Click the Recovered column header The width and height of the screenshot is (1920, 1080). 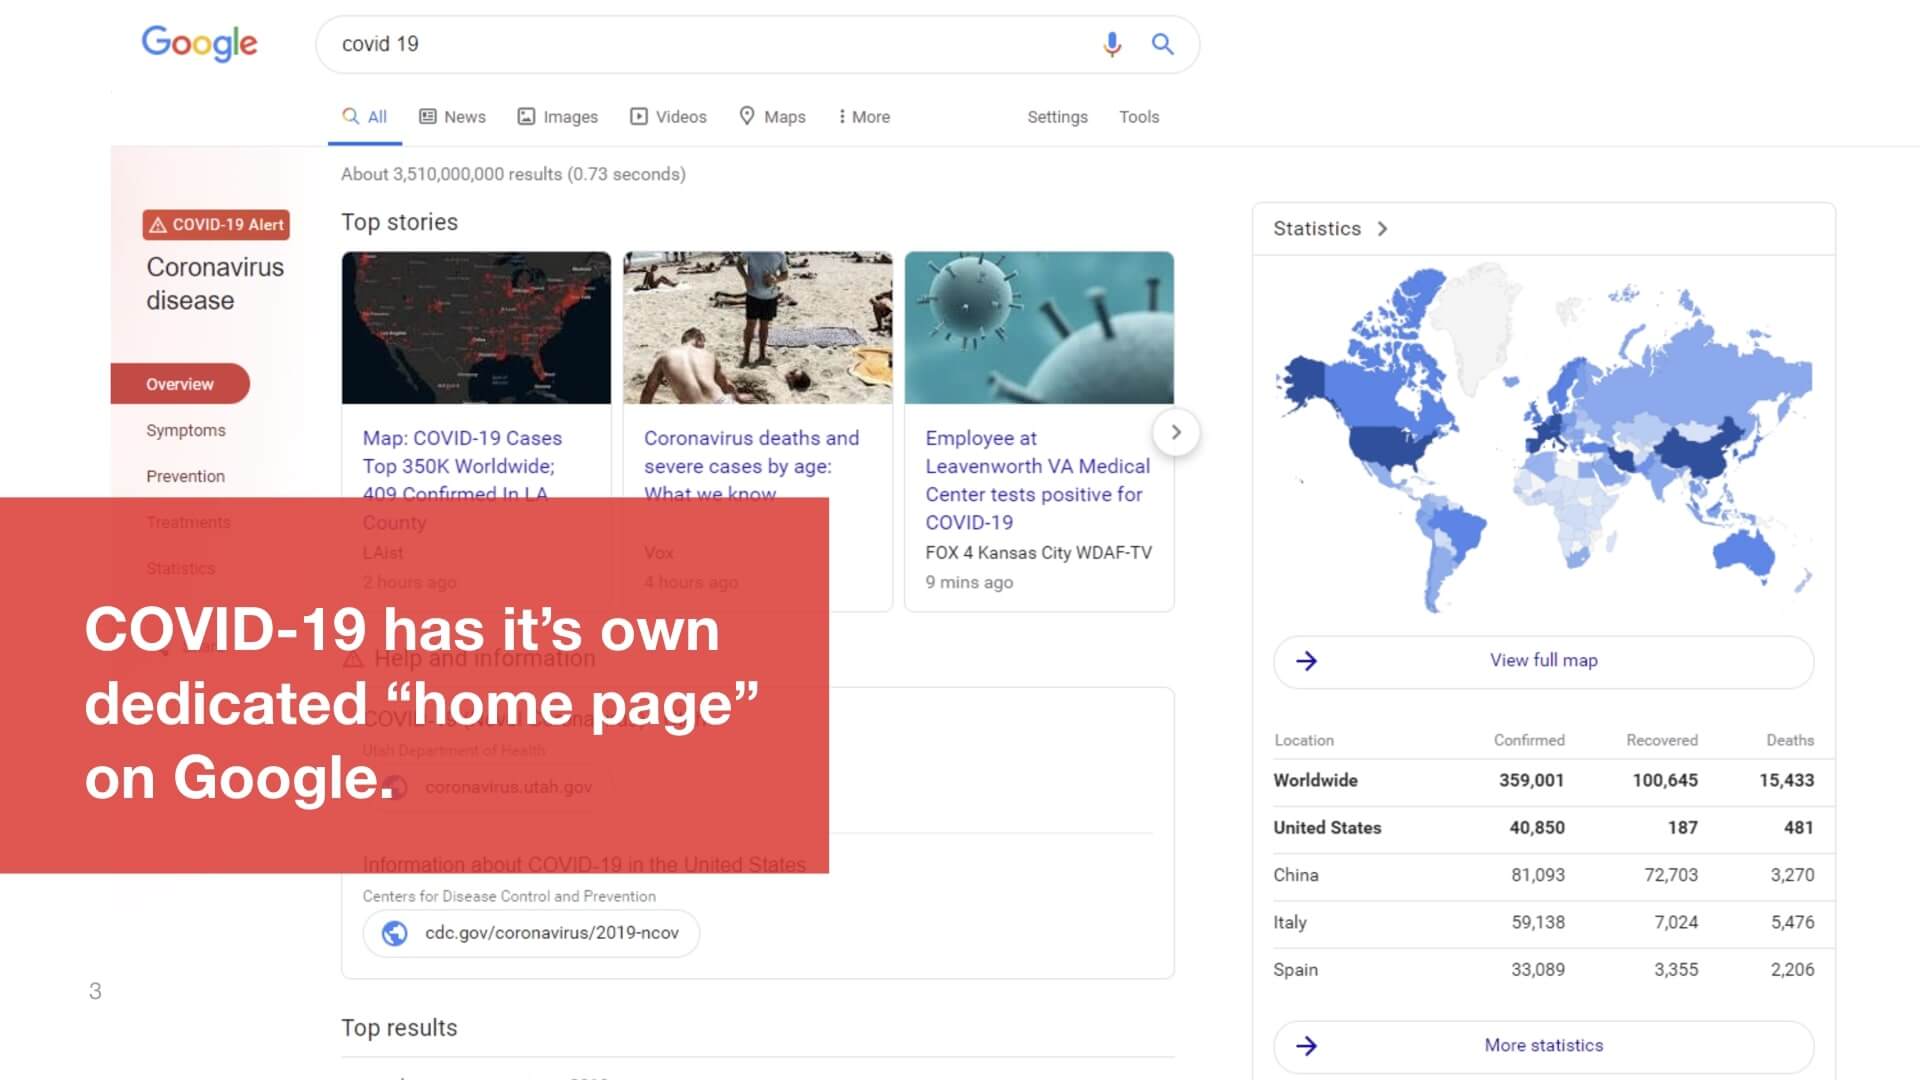1661,740
